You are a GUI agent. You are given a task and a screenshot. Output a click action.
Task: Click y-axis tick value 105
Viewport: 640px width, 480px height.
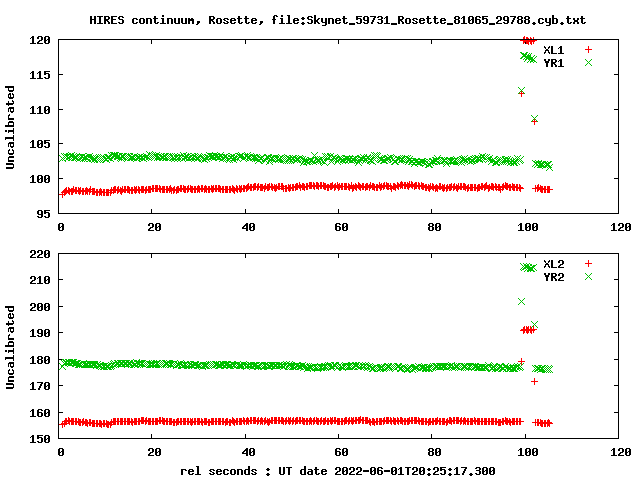[x=40, y=144]
